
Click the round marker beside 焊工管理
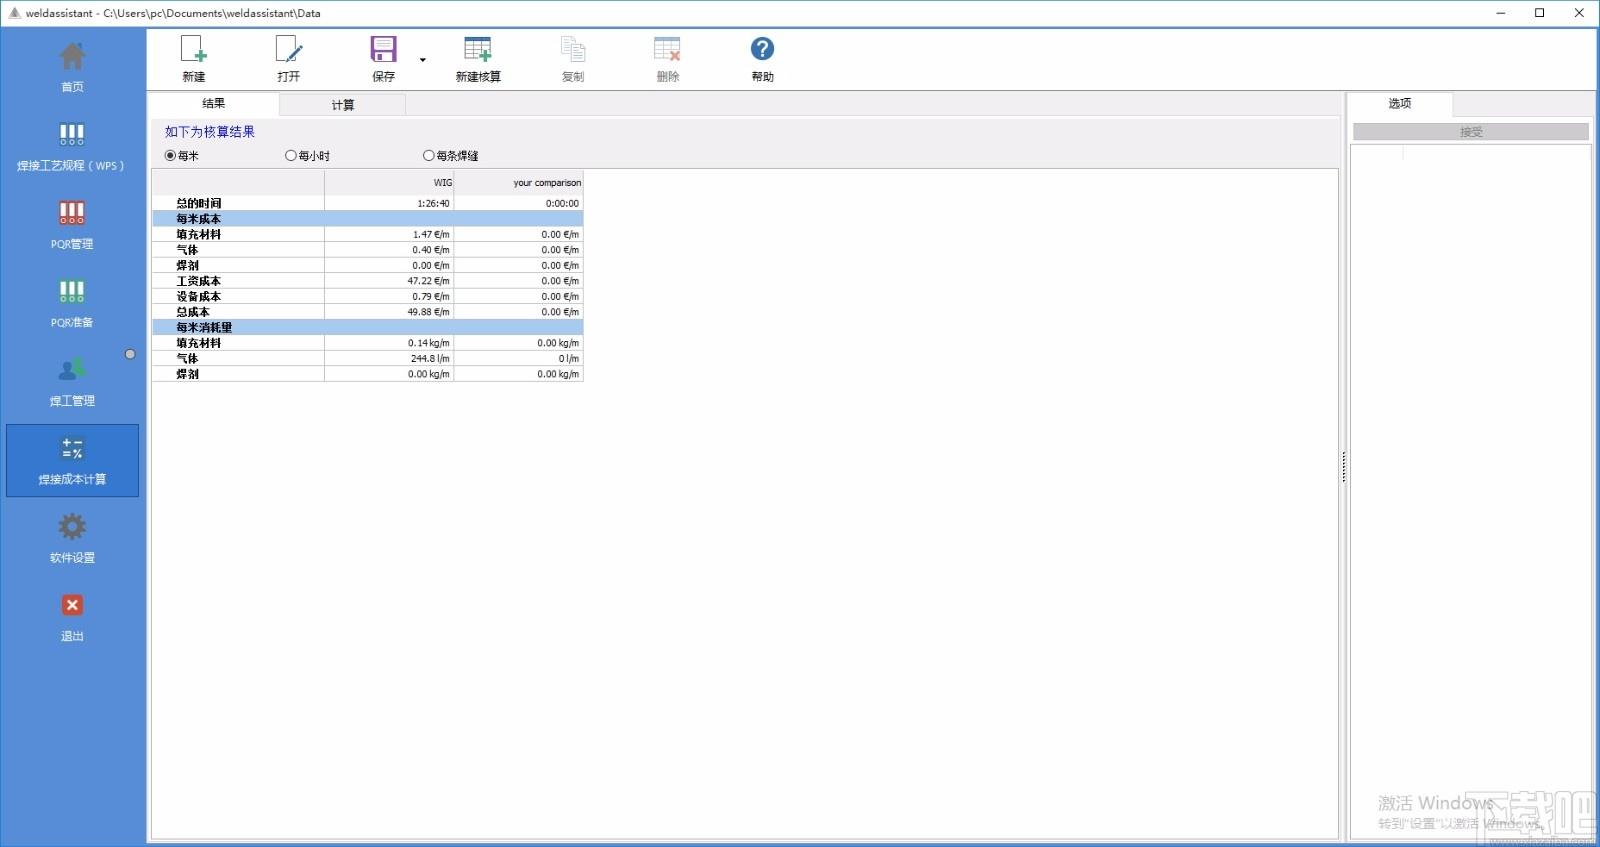click(x=130, y=354)
